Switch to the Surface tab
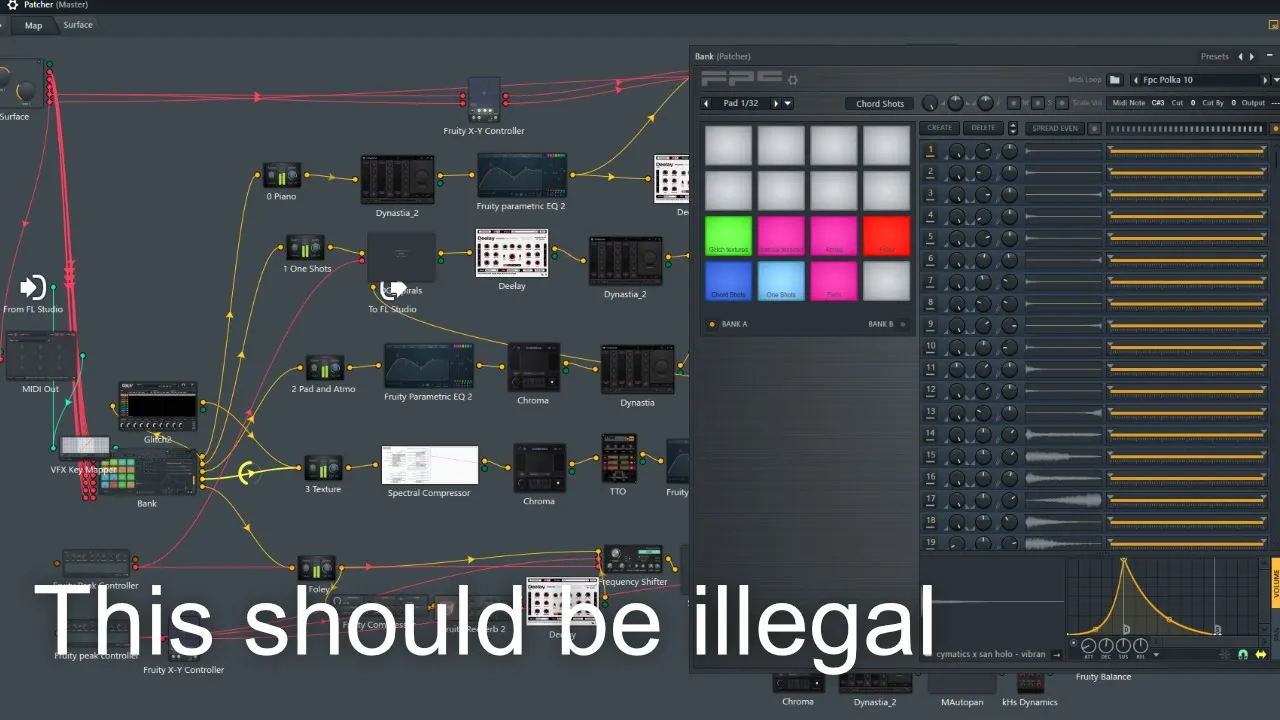 point(78,25)
